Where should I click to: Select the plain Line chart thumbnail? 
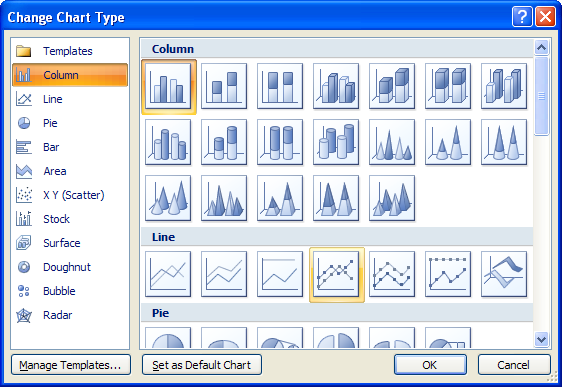click(x=168, y=274)
